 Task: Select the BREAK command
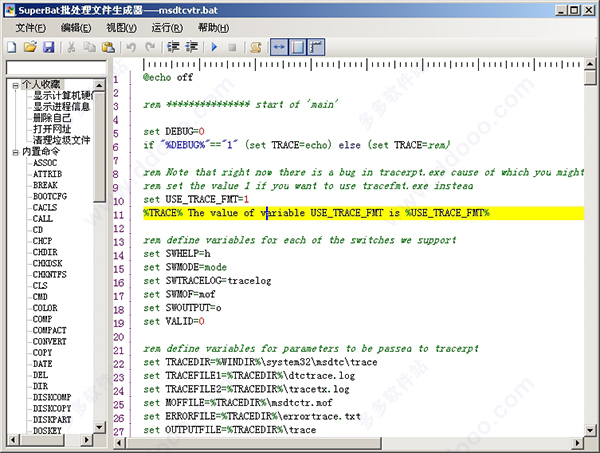[x=45, y=185]
